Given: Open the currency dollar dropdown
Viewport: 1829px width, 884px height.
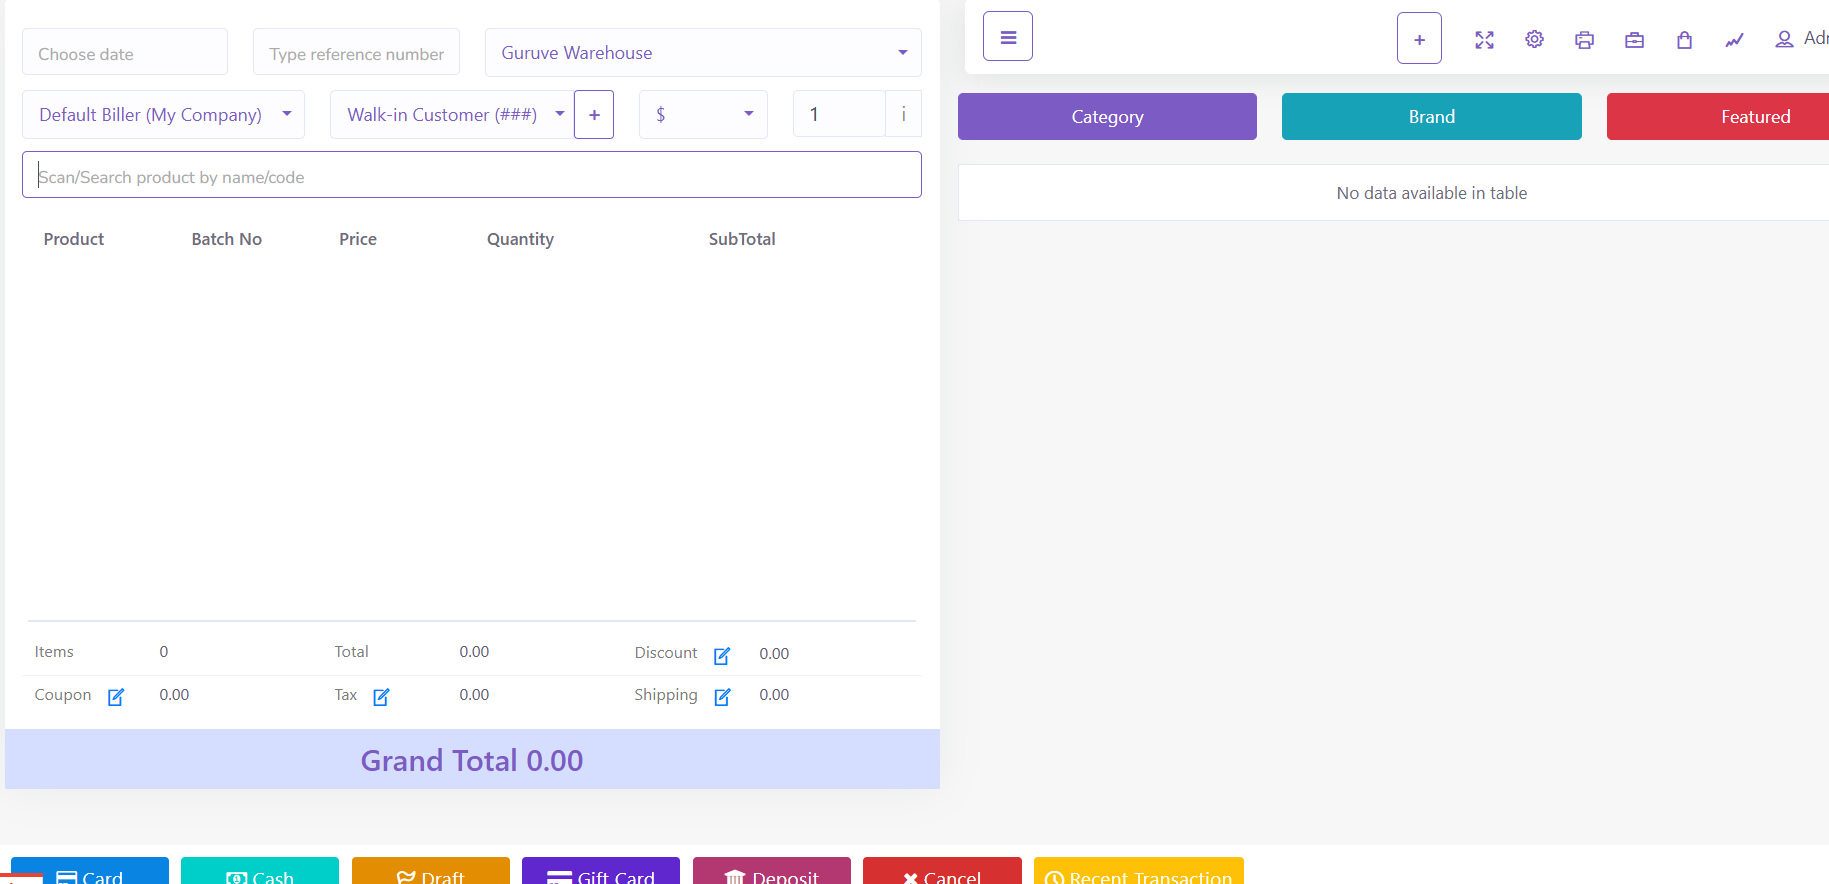Looking at the screenshot, I should point(703,115).
